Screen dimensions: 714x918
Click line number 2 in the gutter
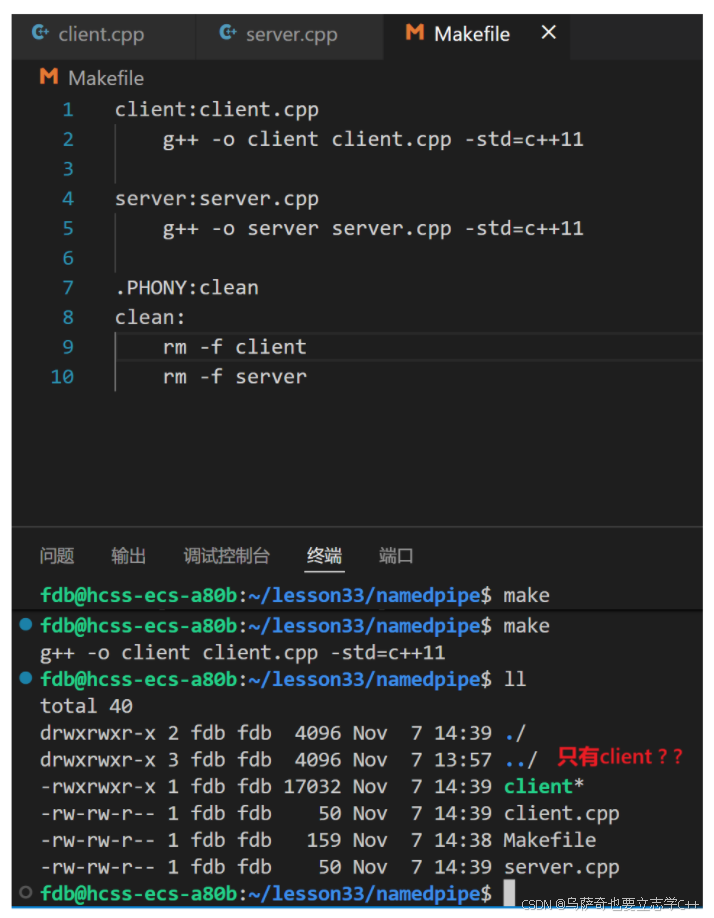point(68,139)
